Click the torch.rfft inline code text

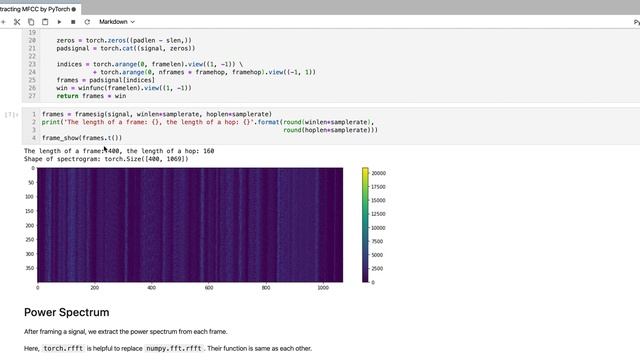63,348
